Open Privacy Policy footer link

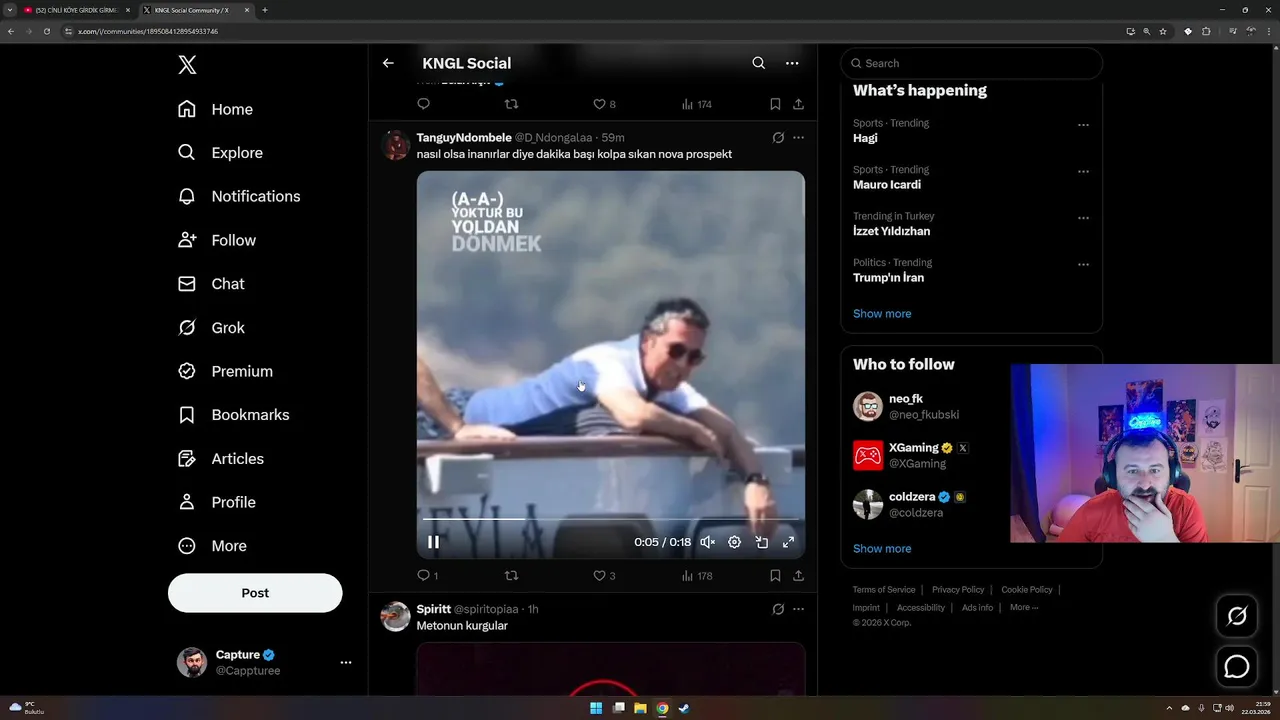point(958,590)
